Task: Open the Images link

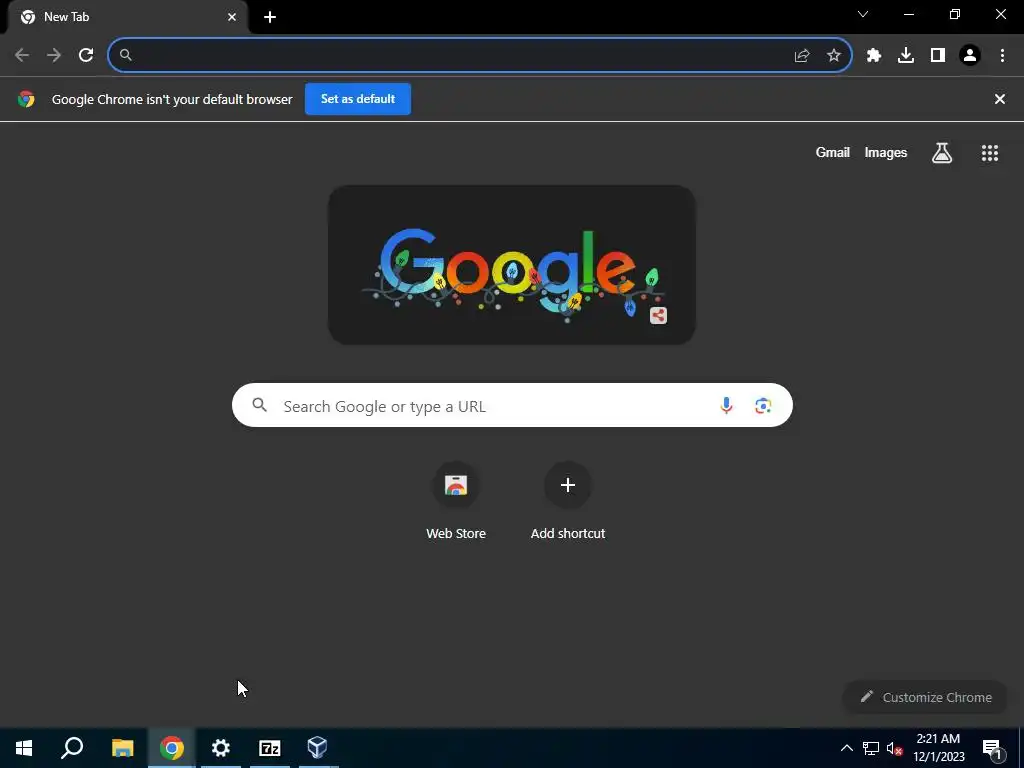Action: (886, 152)
